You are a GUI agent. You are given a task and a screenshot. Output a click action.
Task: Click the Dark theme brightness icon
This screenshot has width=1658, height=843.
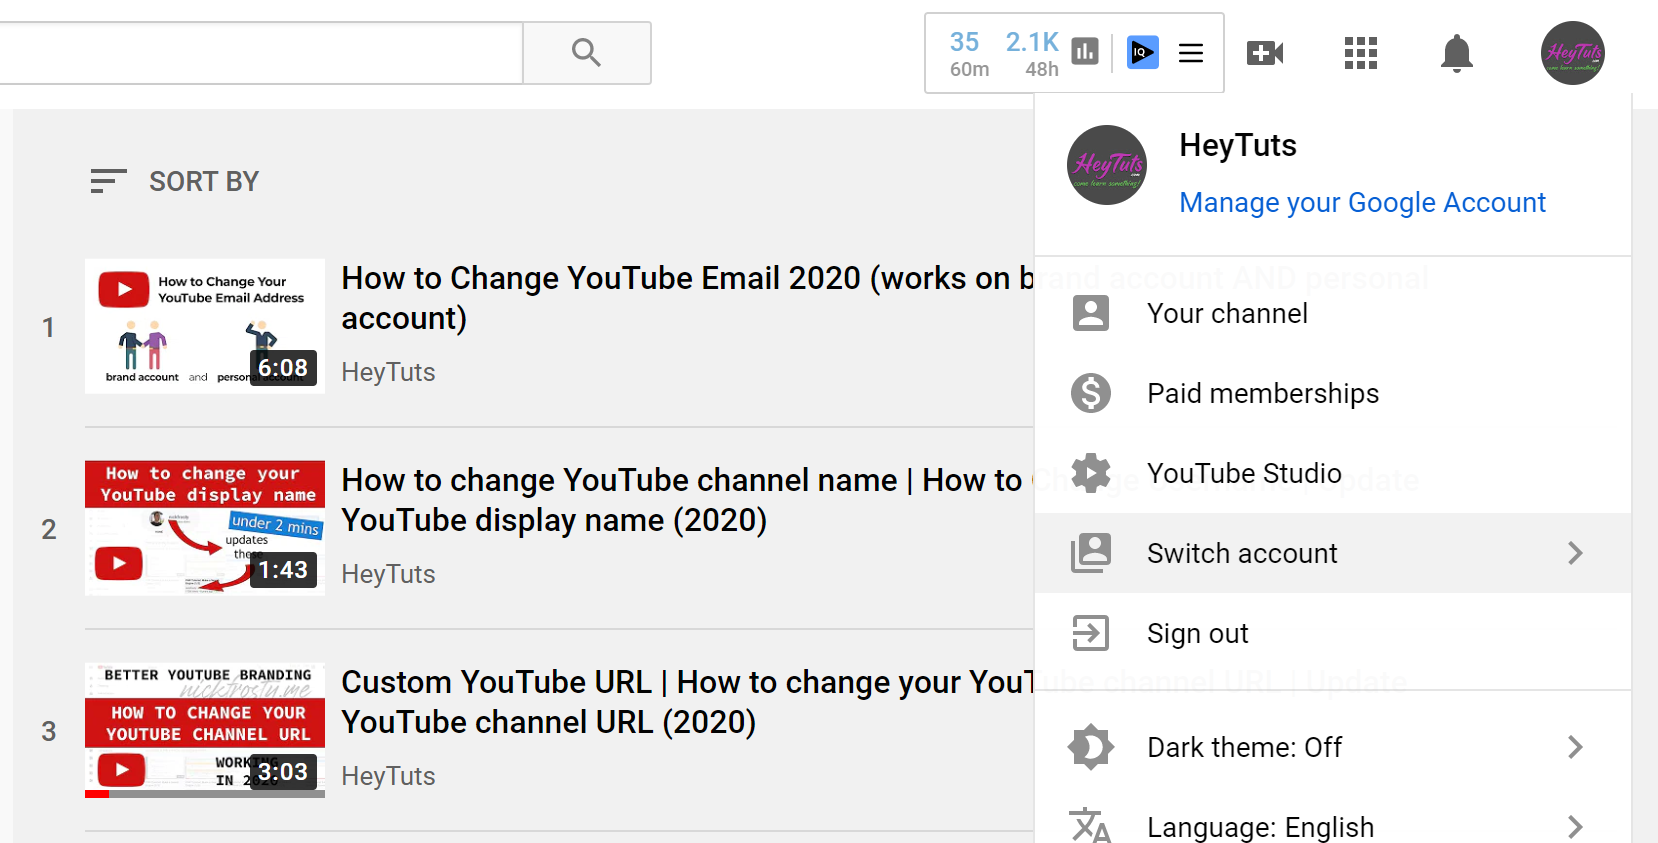click(x=1091, y=747)
